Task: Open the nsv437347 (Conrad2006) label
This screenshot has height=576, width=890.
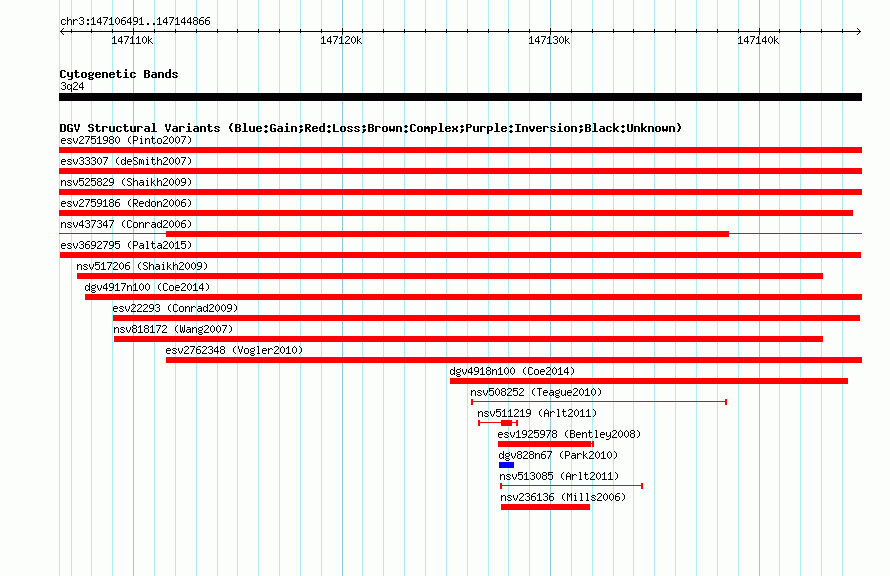Action: (x=126, y=224)
